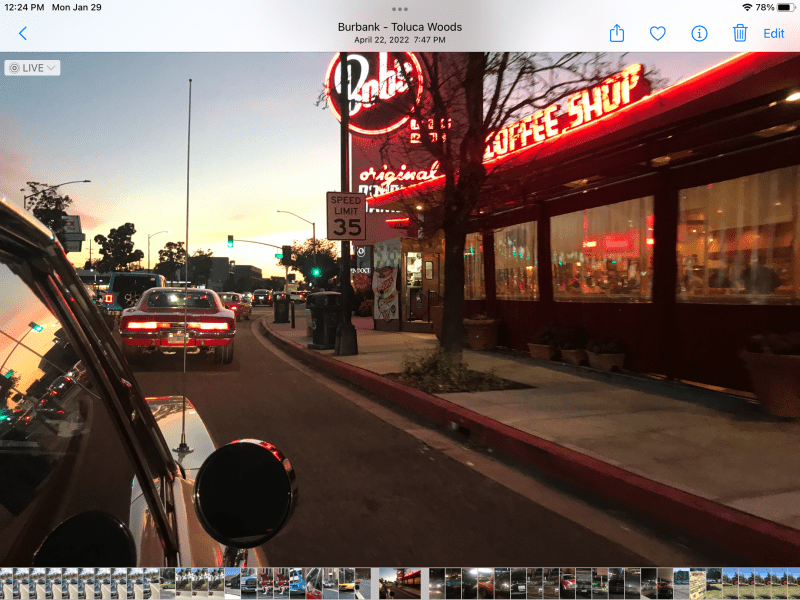
Task: Select the current coffee shop thumbnail in the strip
Action: click(x=400, y=583)
